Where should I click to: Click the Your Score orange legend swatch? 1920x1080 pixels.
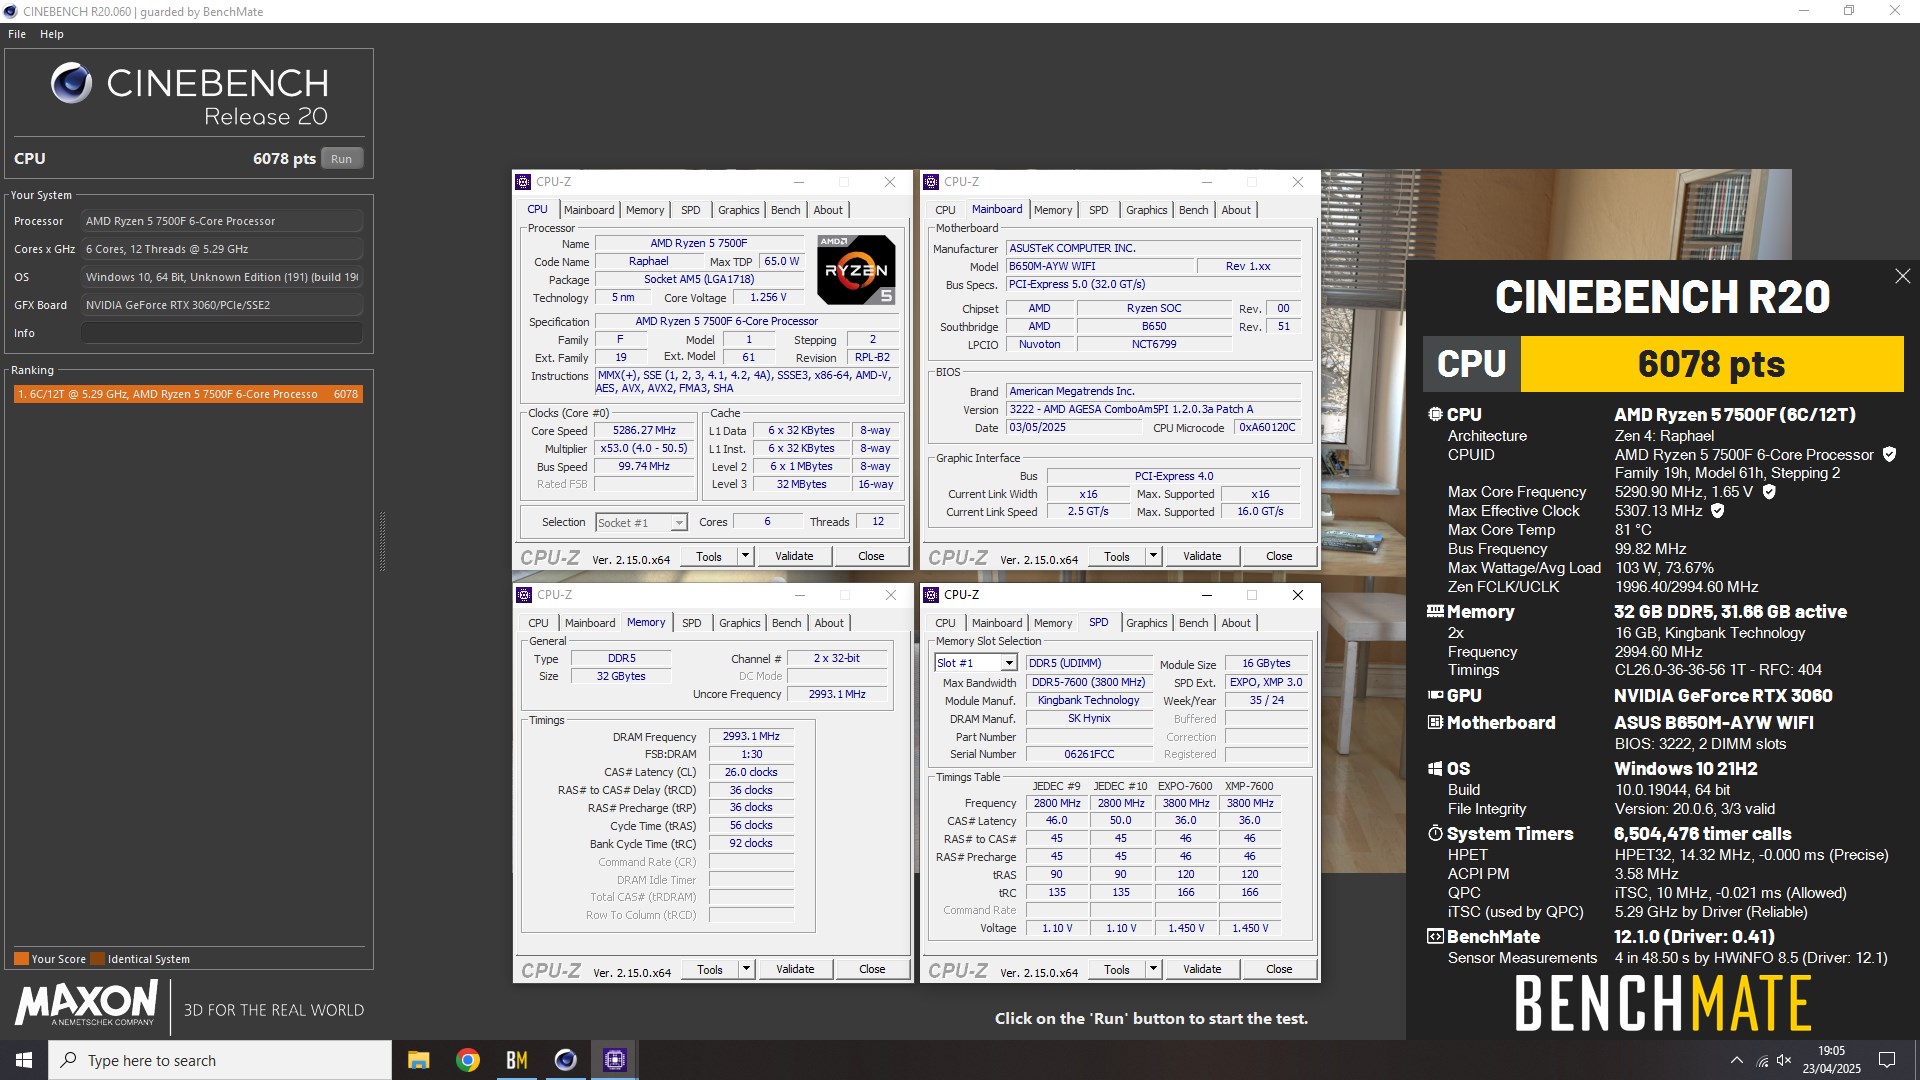pyautogui.click(x=21, y=958)
